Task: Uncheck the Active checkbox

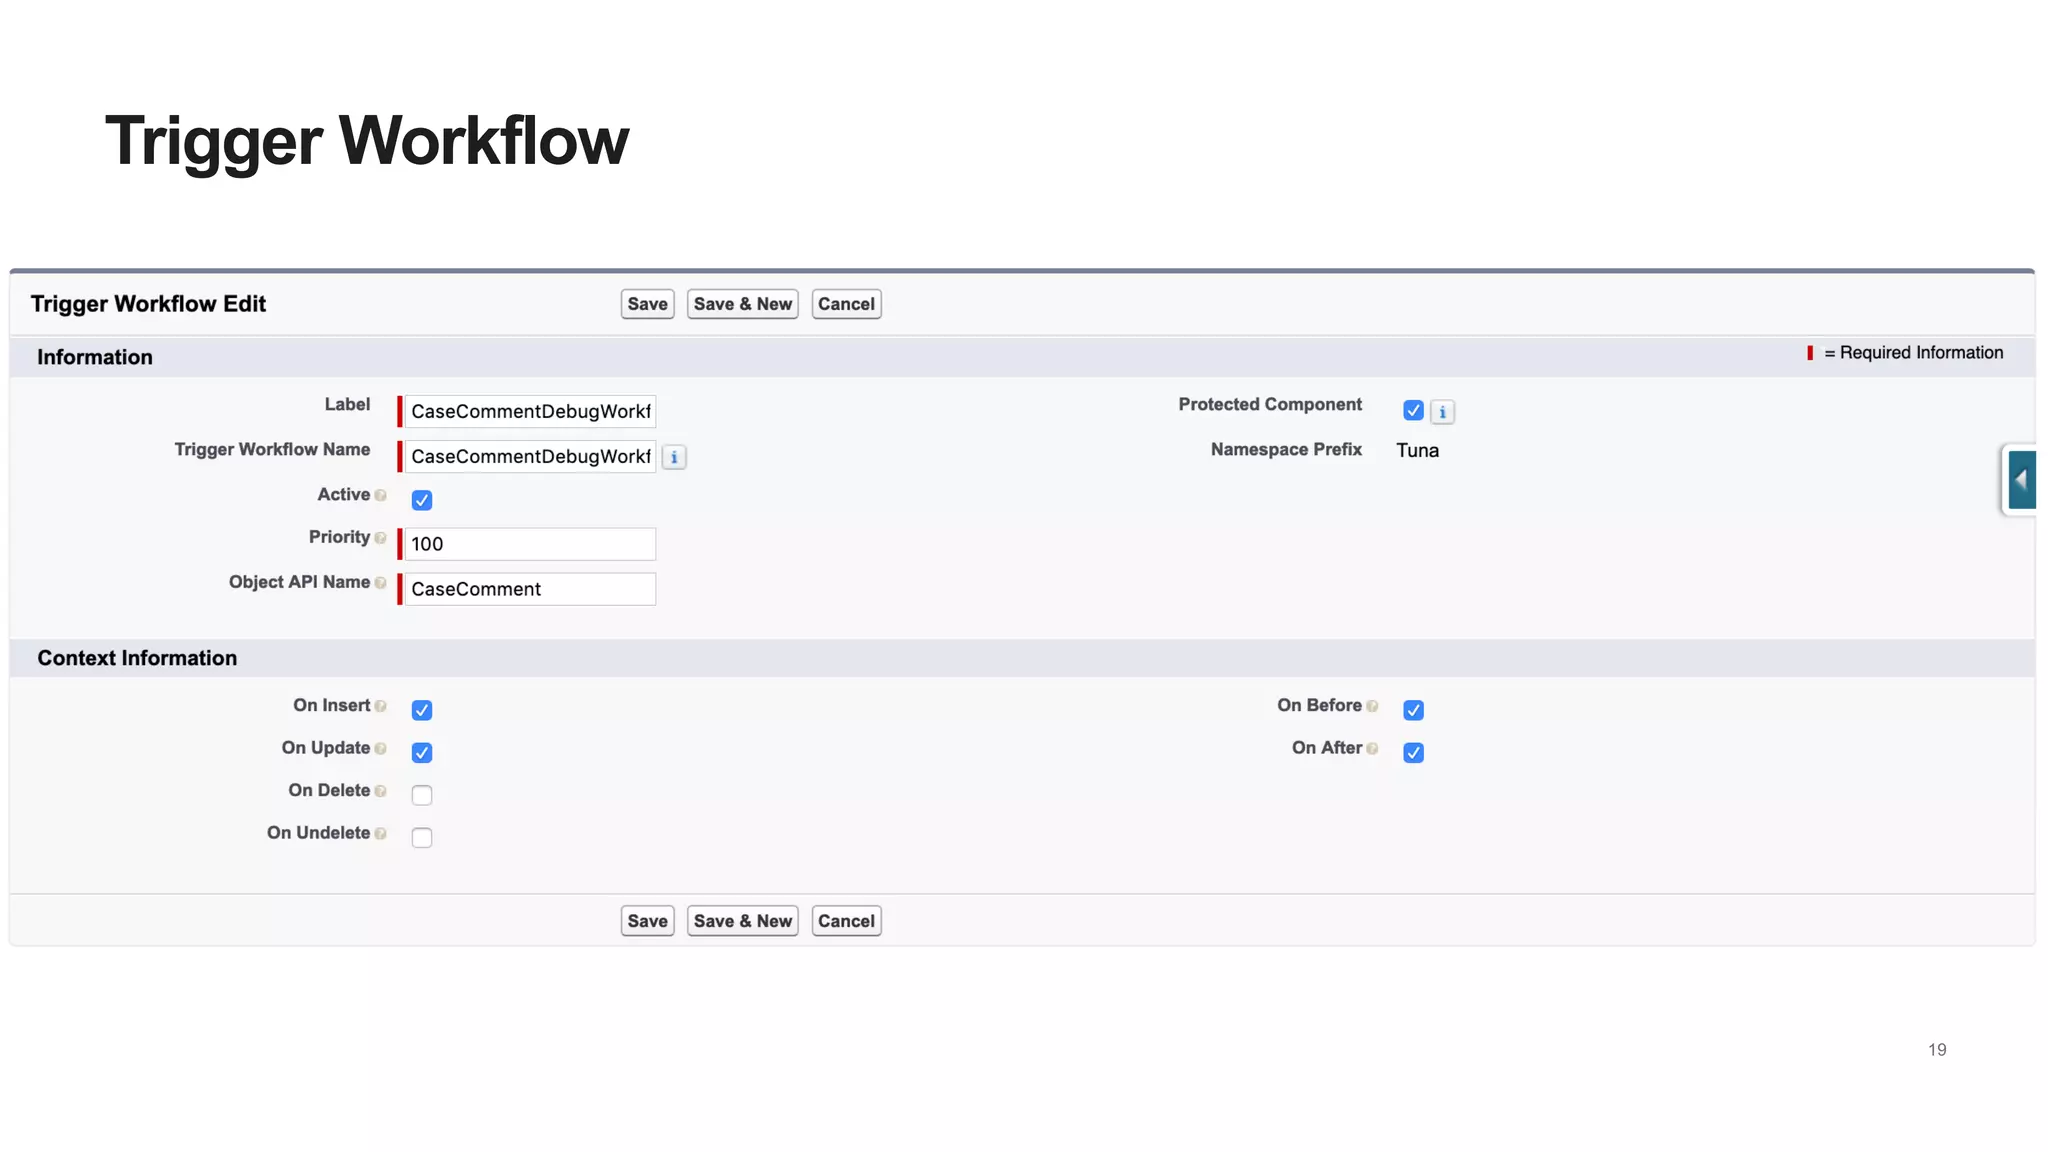Action: [x=422, y=500]
